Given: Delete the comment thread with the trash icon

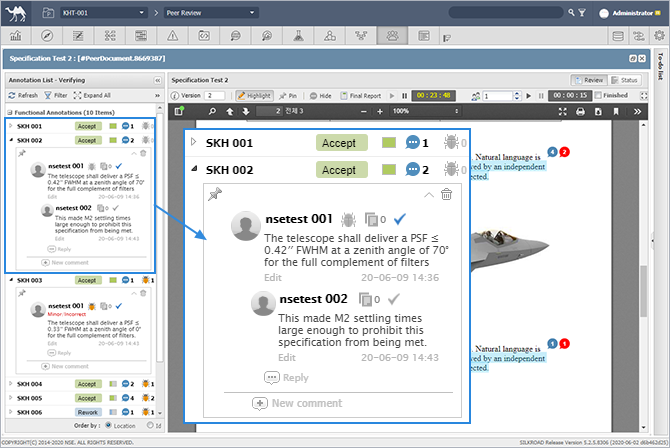Looking at the screenshot, I should click(446, 195).
